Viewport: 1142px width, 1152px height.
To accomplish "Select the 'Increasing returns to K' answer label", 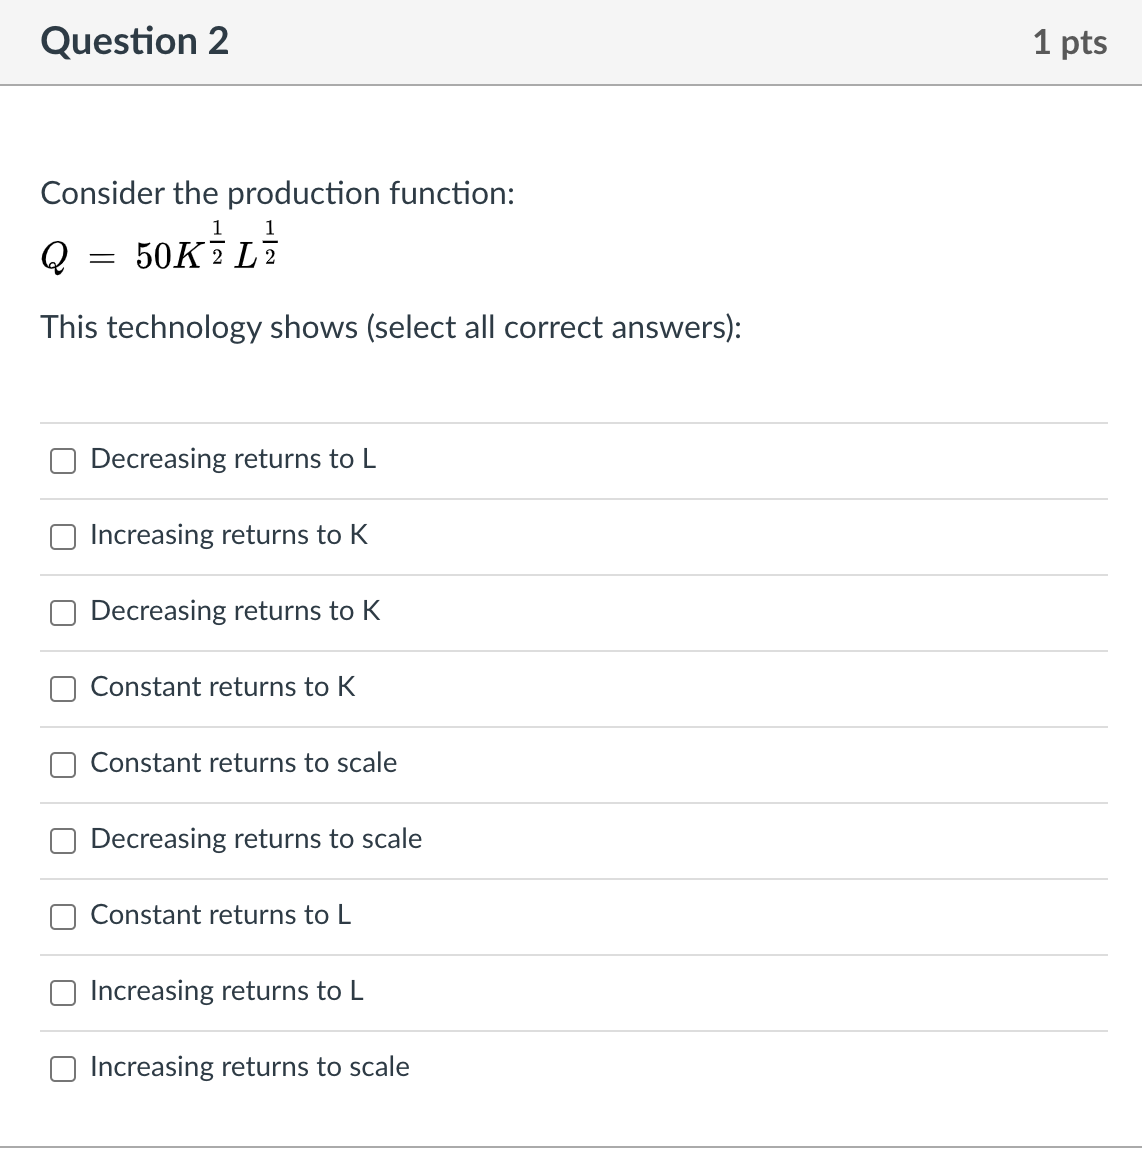I will (x=228, y=536).
